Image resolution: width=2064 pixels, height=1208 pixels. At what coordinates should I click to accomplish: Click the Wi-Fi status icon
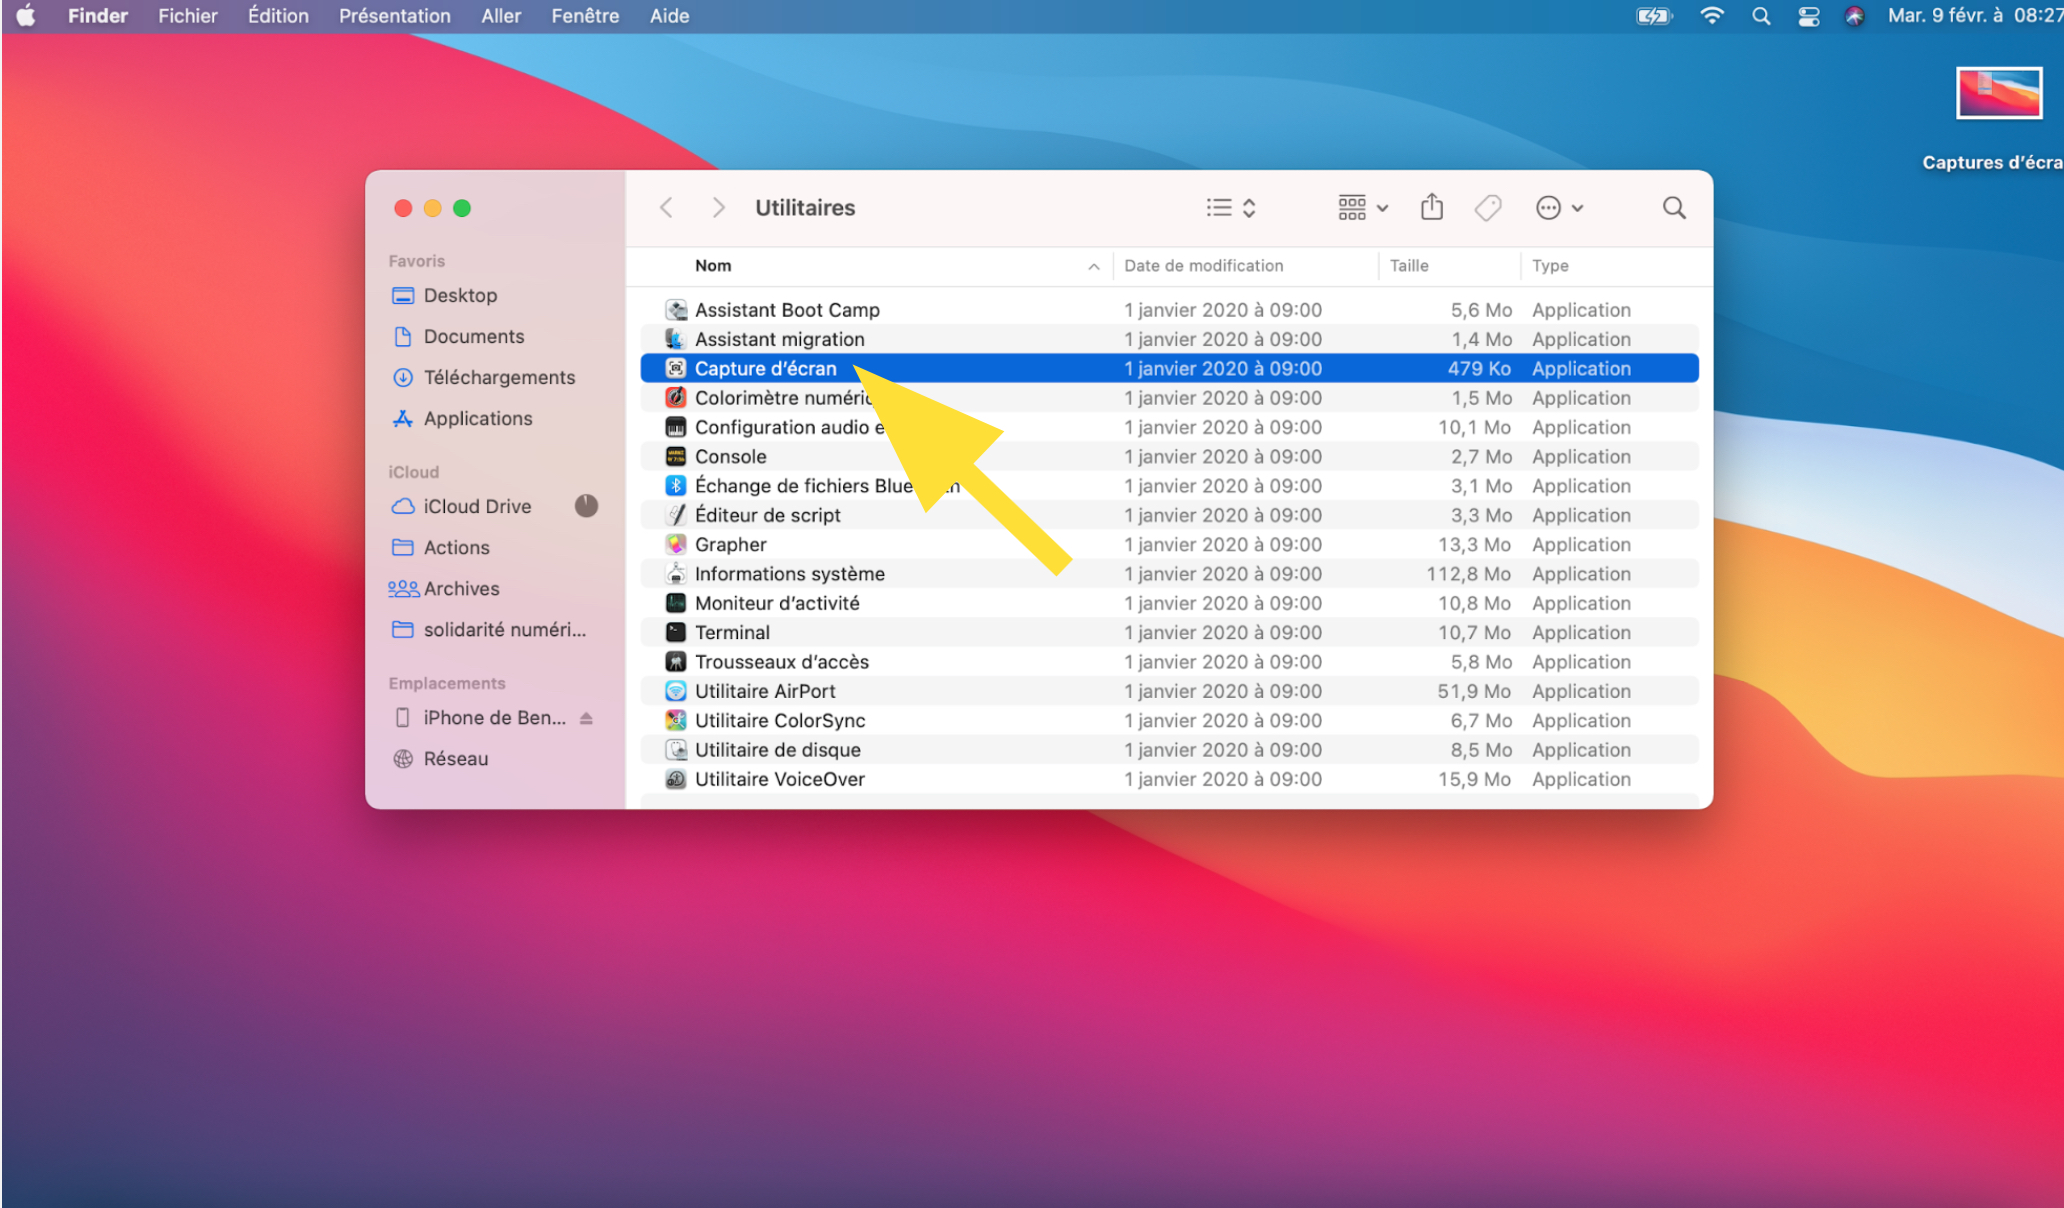pyautogui.click(x=1711, y=16)
